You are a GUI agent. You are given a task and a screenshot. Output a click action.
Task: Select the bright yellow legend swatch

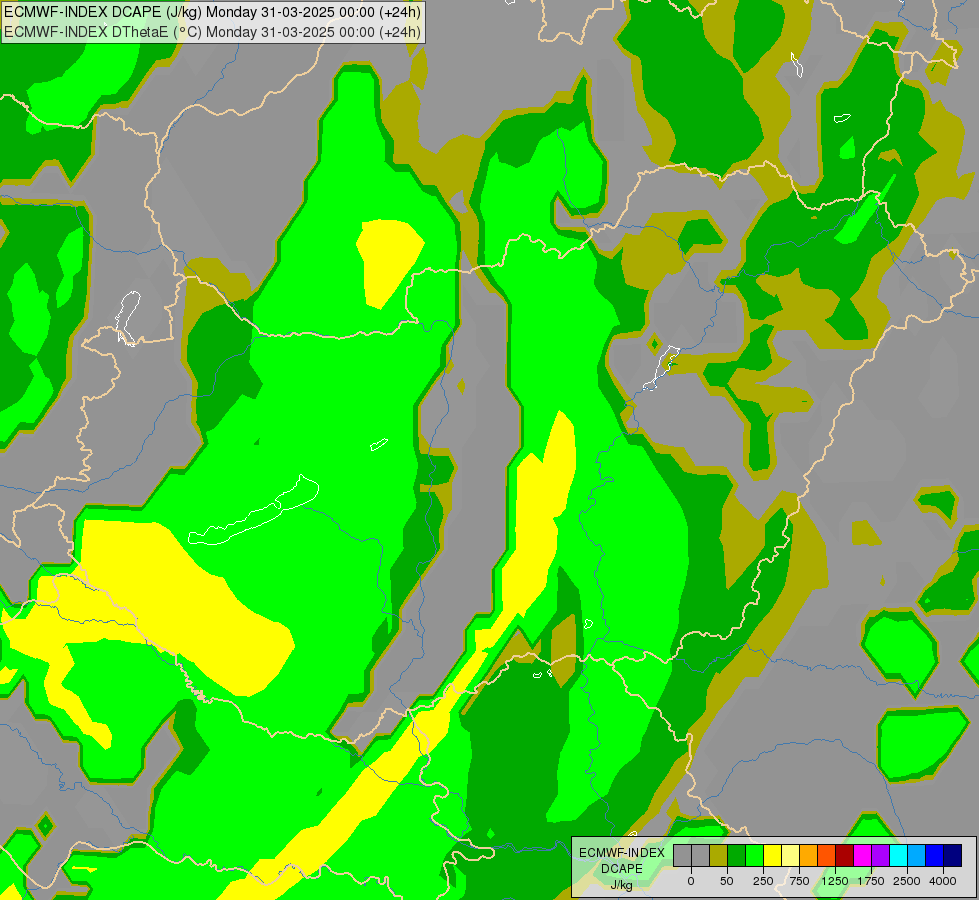point(772,856)
